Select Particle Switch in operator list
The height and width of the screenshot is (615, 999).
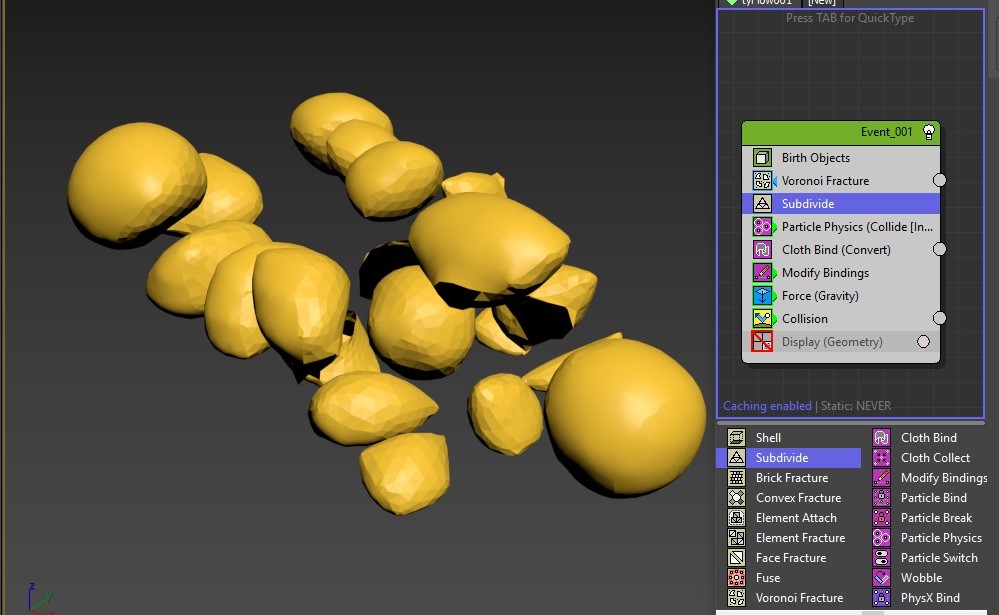point(940,558)
